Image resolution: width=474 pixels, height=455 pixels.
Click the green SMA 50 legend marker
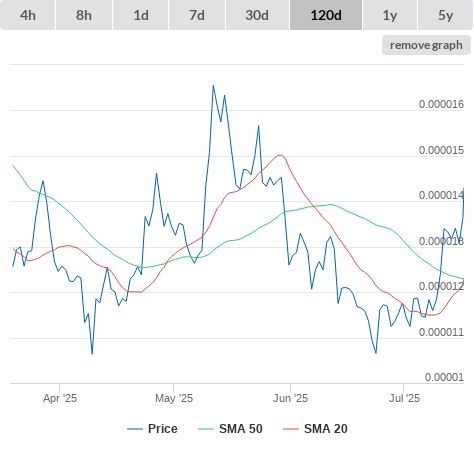206,429
